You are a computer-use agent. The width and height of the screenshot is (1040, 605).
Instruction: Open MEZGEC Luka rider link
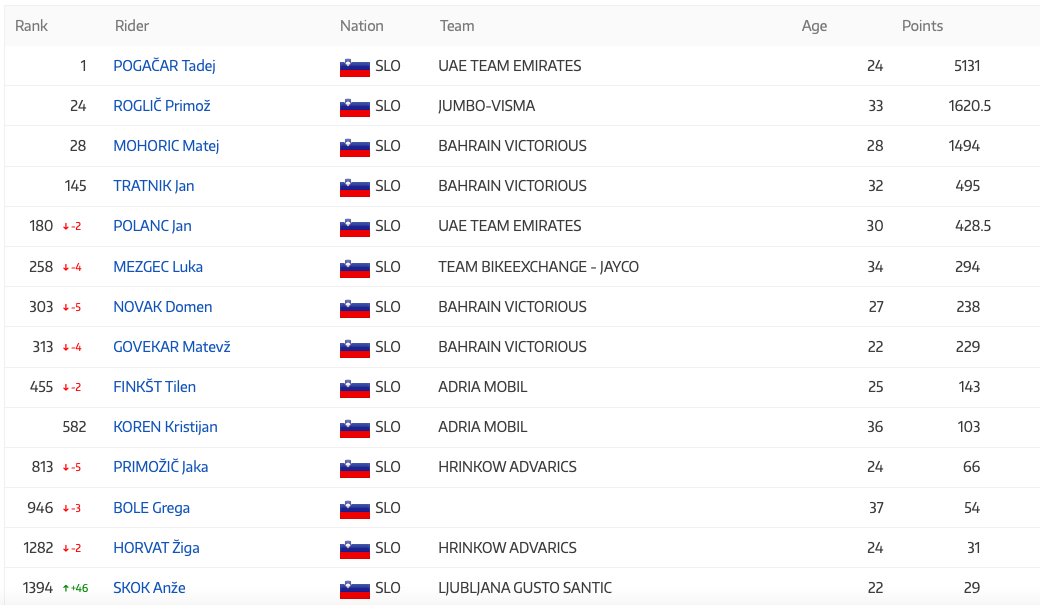click(158, 267)
